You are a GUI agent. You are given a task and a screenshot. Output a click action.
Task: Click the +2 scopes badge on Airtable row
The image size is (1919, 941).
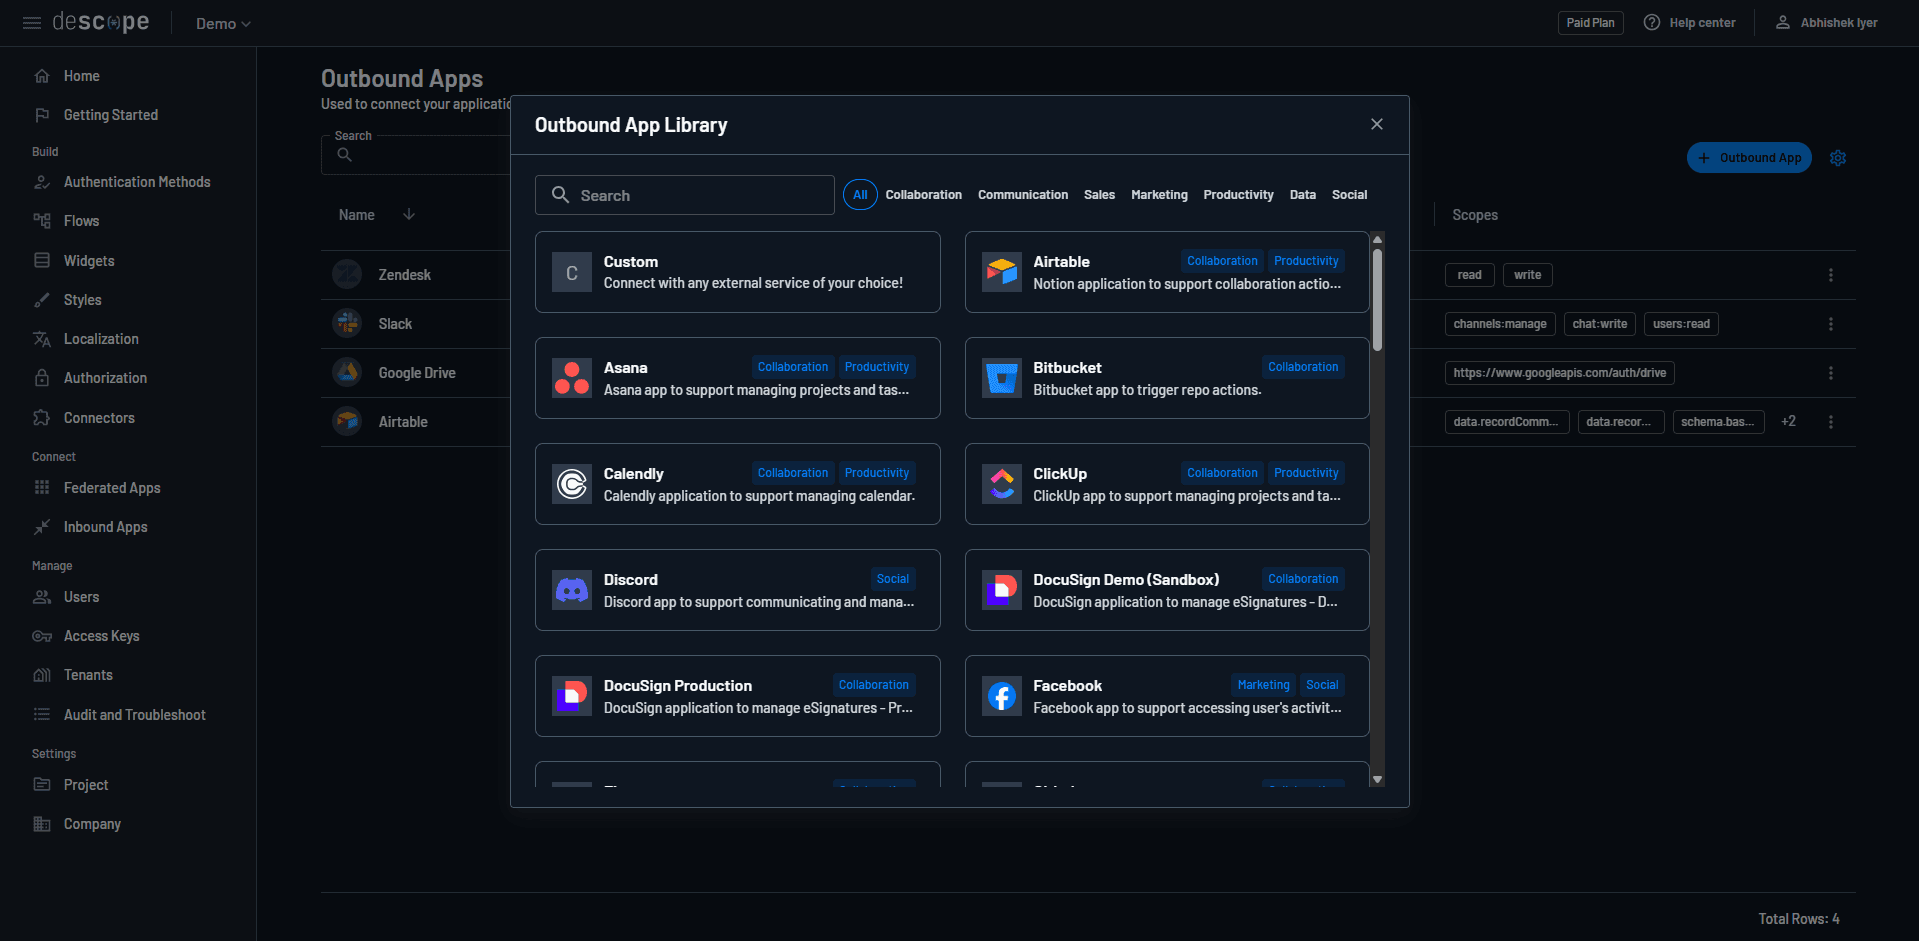click(x=1789, y=421)
